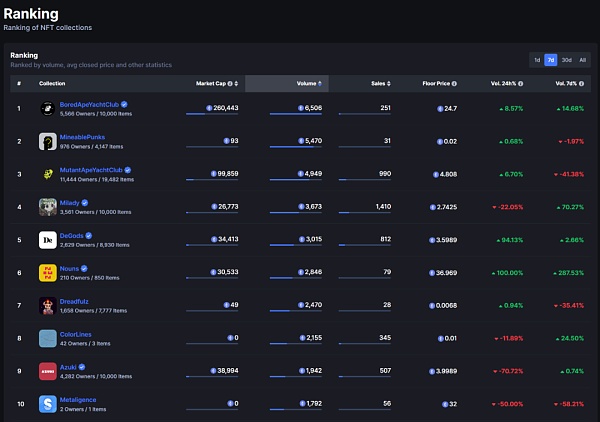Open the Dreadfulz collection name link
This screenshot has height=422, width=600.
click(77, 300)
